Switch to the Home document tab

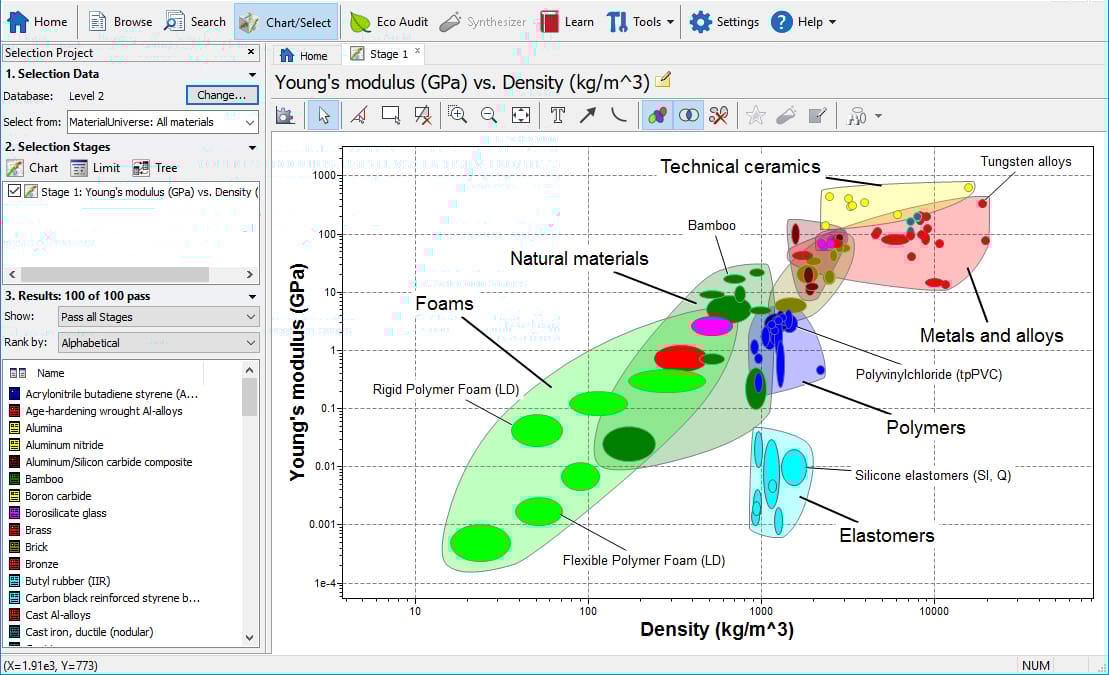[304, 55]
